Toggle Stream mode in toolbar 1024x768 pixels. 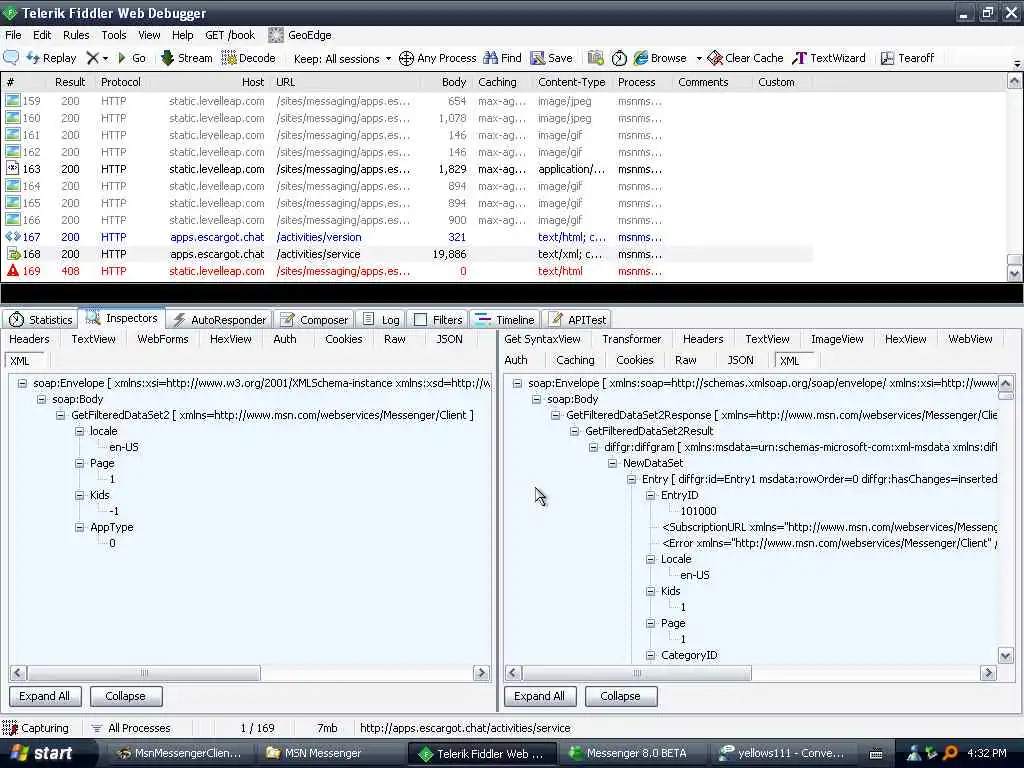187,58
